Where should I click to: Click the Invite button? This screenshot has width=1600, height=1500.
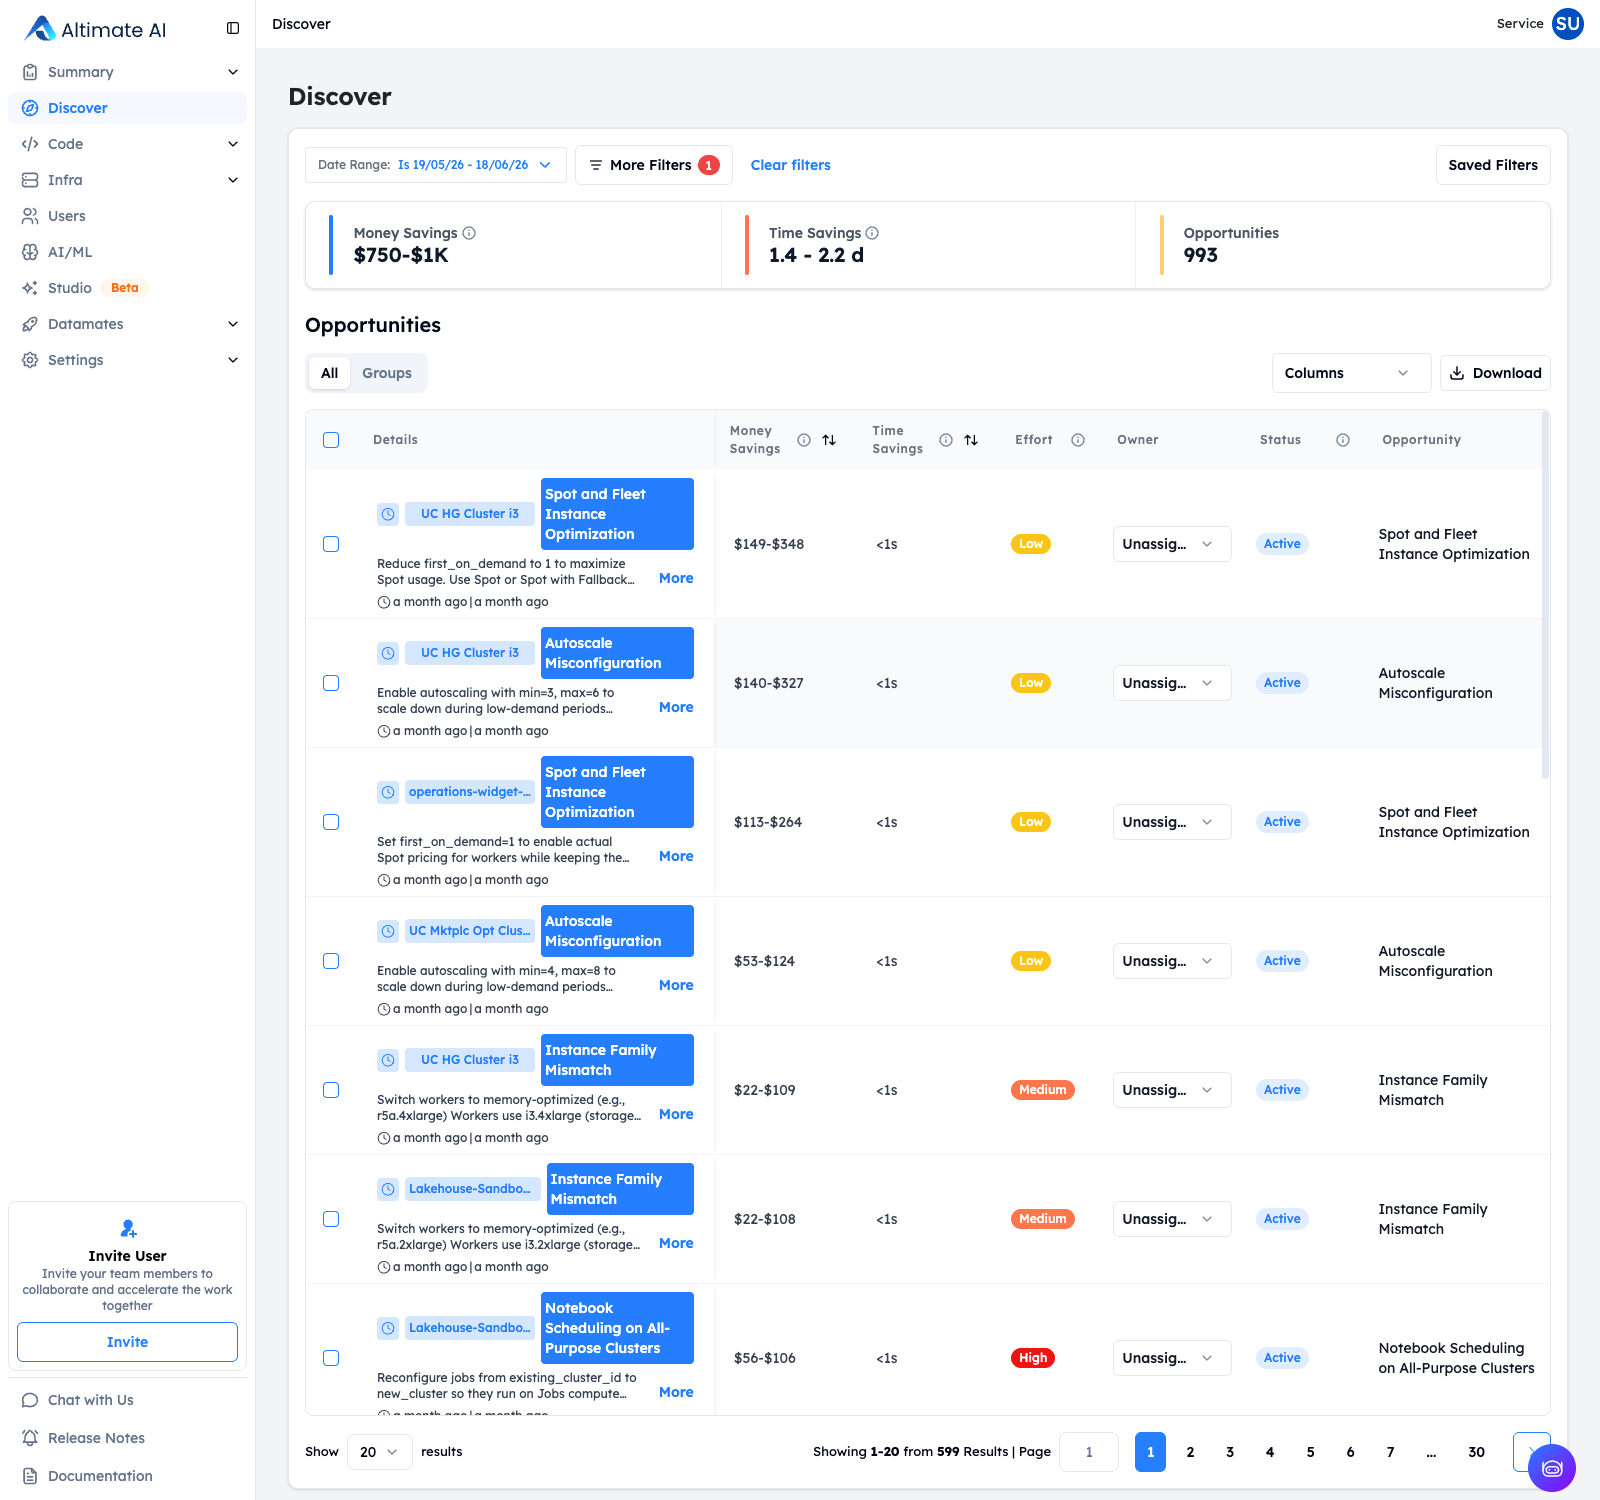pos(127,1342)
